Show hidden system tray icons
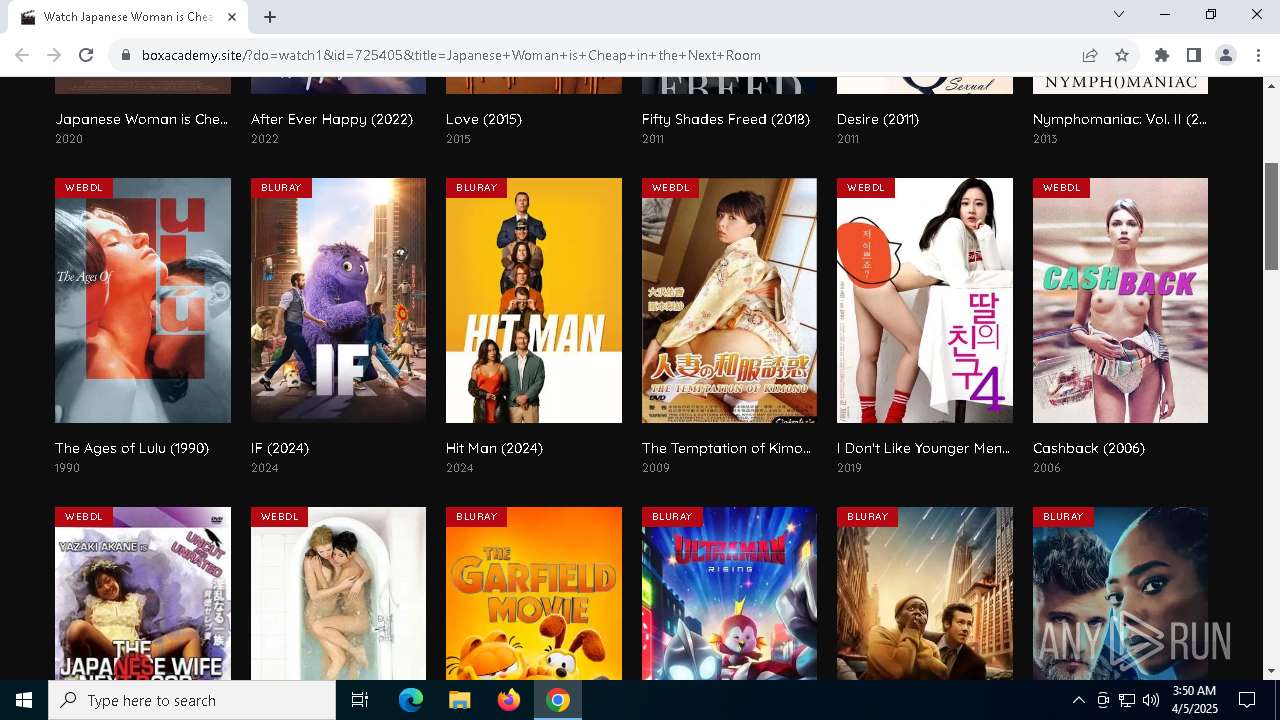 (x=1078, y=700)
